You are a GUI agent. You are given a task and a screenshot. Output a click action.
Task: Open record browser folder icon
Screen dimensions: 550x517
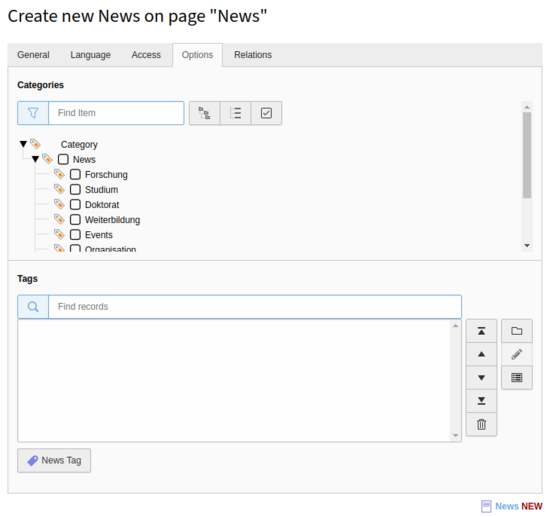tap(517, 331)
